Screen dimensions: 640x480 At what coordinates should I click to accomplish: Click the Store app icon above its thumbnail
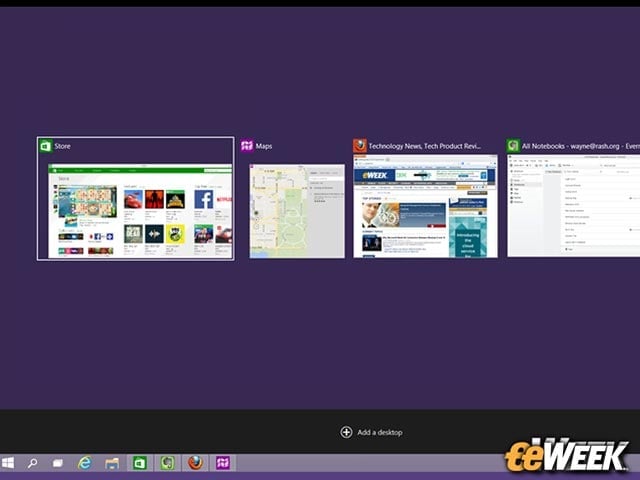46,146
